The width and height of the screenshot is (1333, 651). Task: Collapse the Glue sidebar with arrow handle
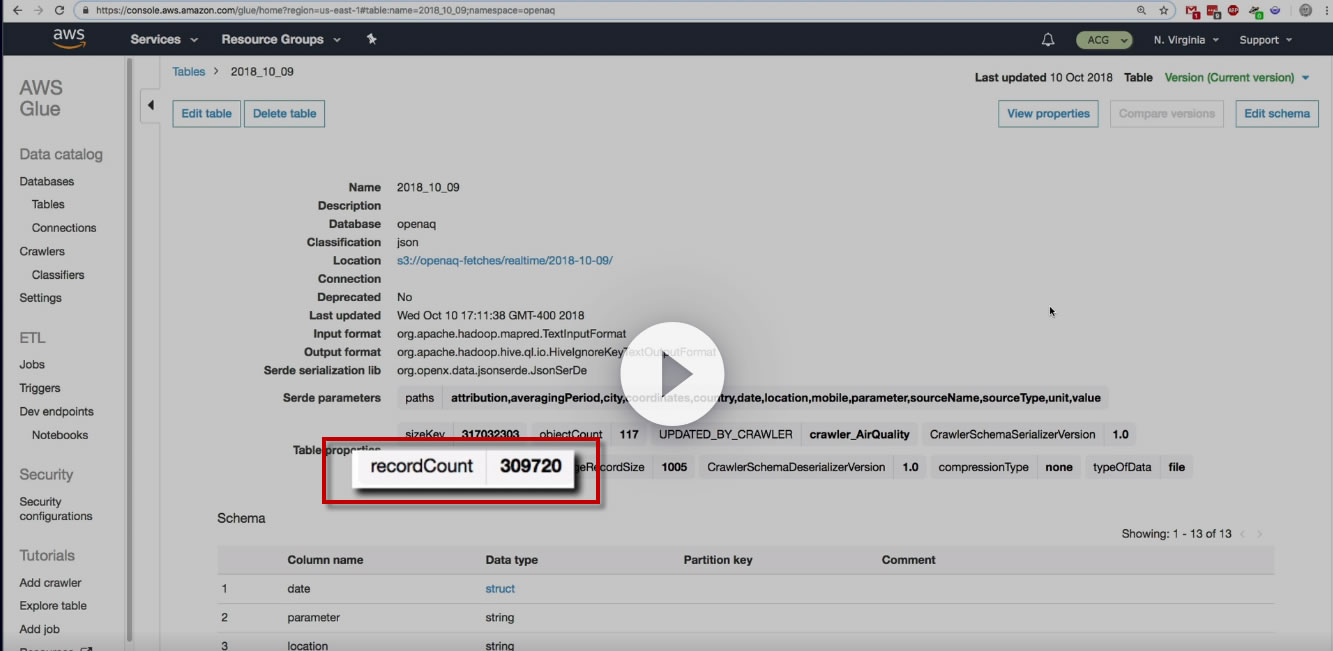[151, 105]
